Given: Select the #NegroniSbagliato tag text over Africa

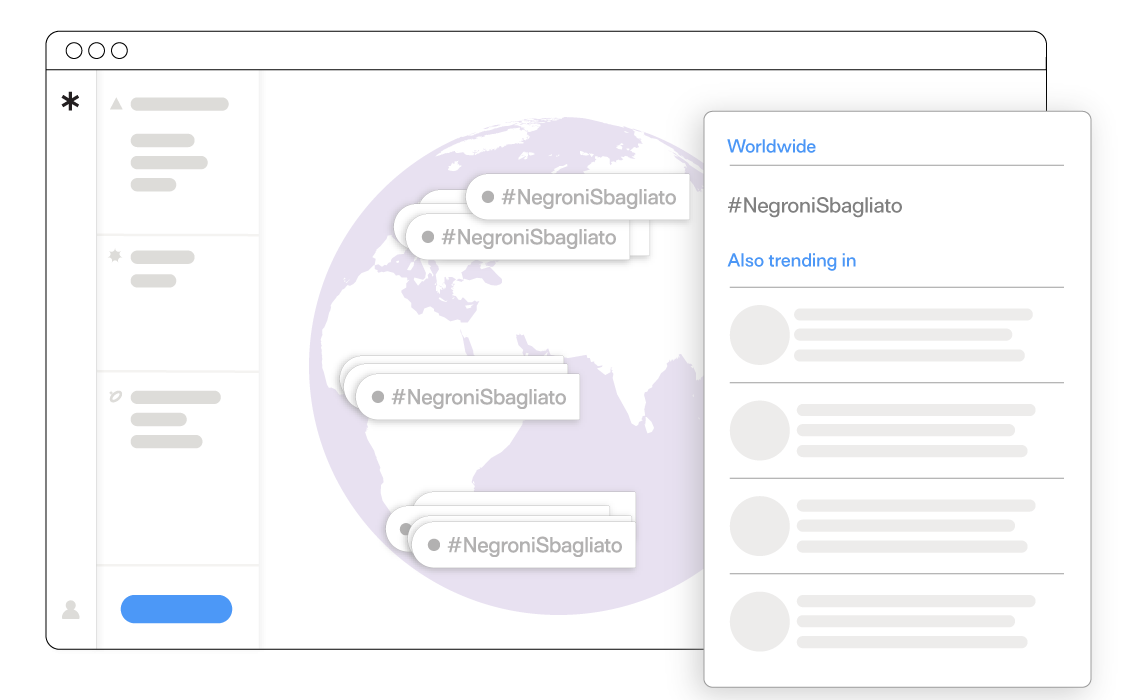Looking at the screenshot, I should pyautogui.click(x=478, y=397).
